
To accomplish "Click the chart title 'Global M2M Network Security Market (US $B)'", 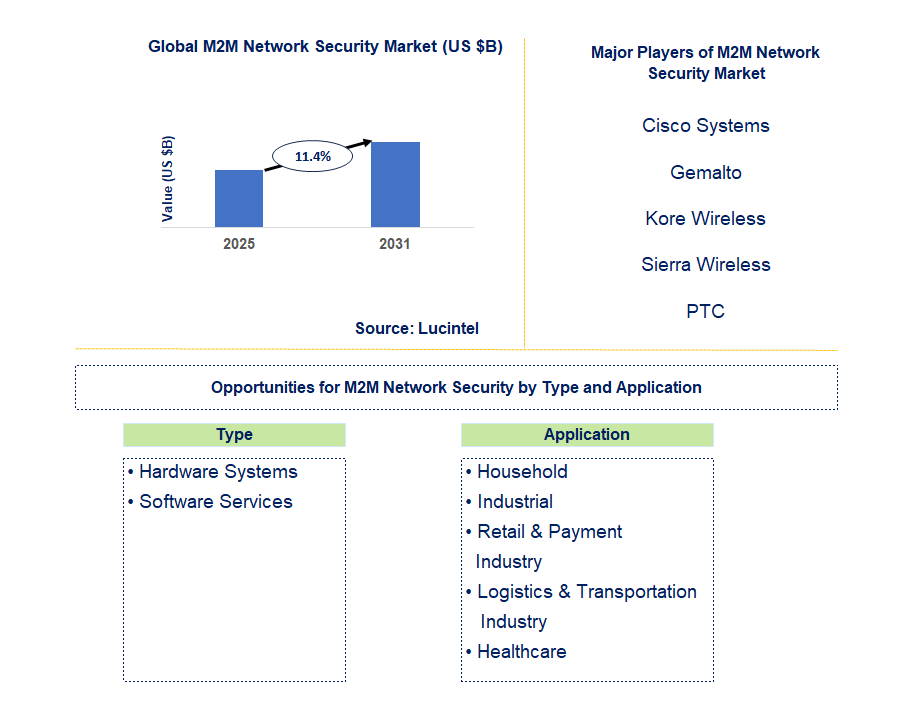I will pyautogui.click(x=325, y=47).
